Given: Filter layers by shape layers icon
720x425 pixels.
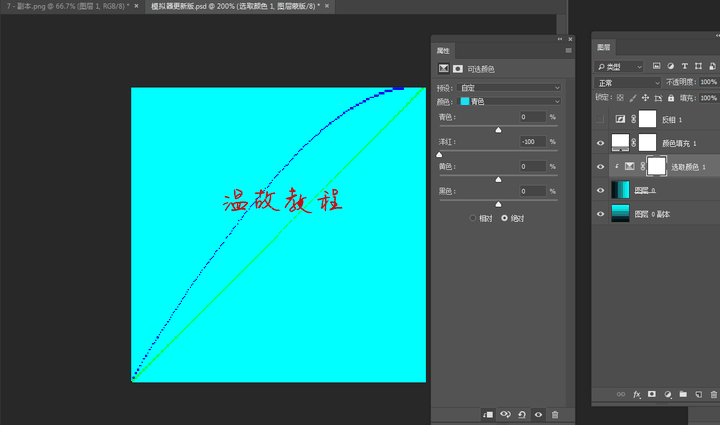Looking at the screenshot, I should tap(698, 66).
